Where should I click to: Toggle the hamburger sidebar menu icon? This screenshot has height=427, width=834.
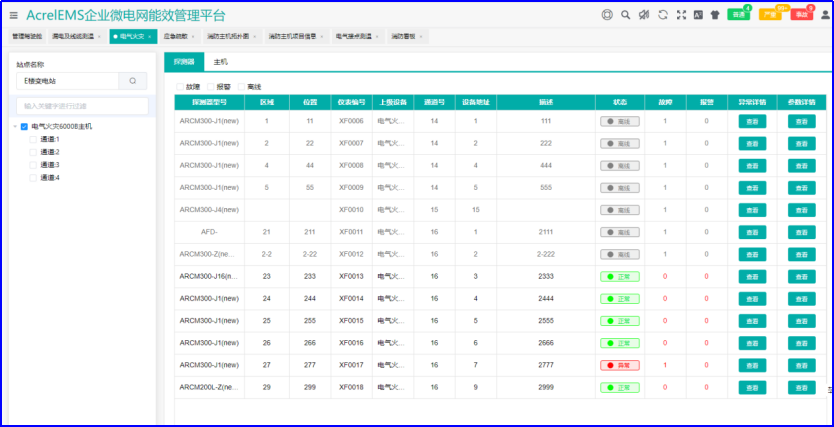point(14,15)
